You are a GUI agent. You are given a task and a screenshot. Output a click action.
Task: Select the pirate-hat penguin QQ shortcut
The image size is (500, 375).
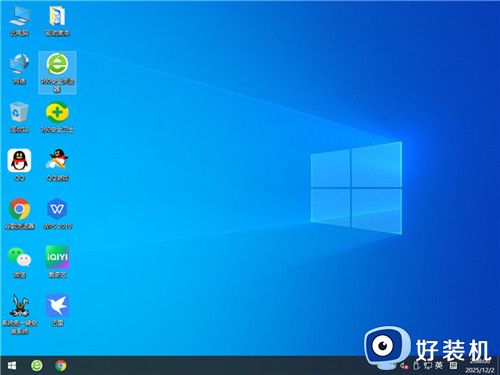(57, 165)
